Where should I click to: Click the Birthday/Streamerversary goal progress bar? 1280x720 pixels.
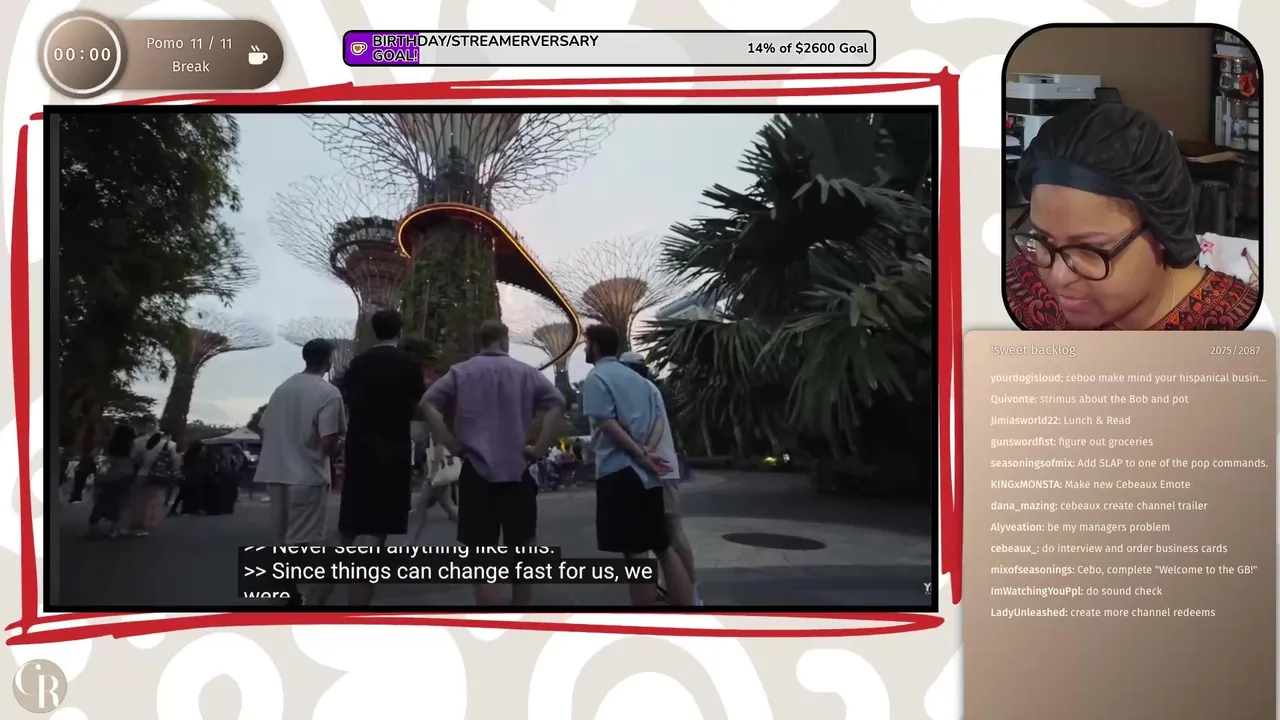pyautogui.click(x=609, y=48)
